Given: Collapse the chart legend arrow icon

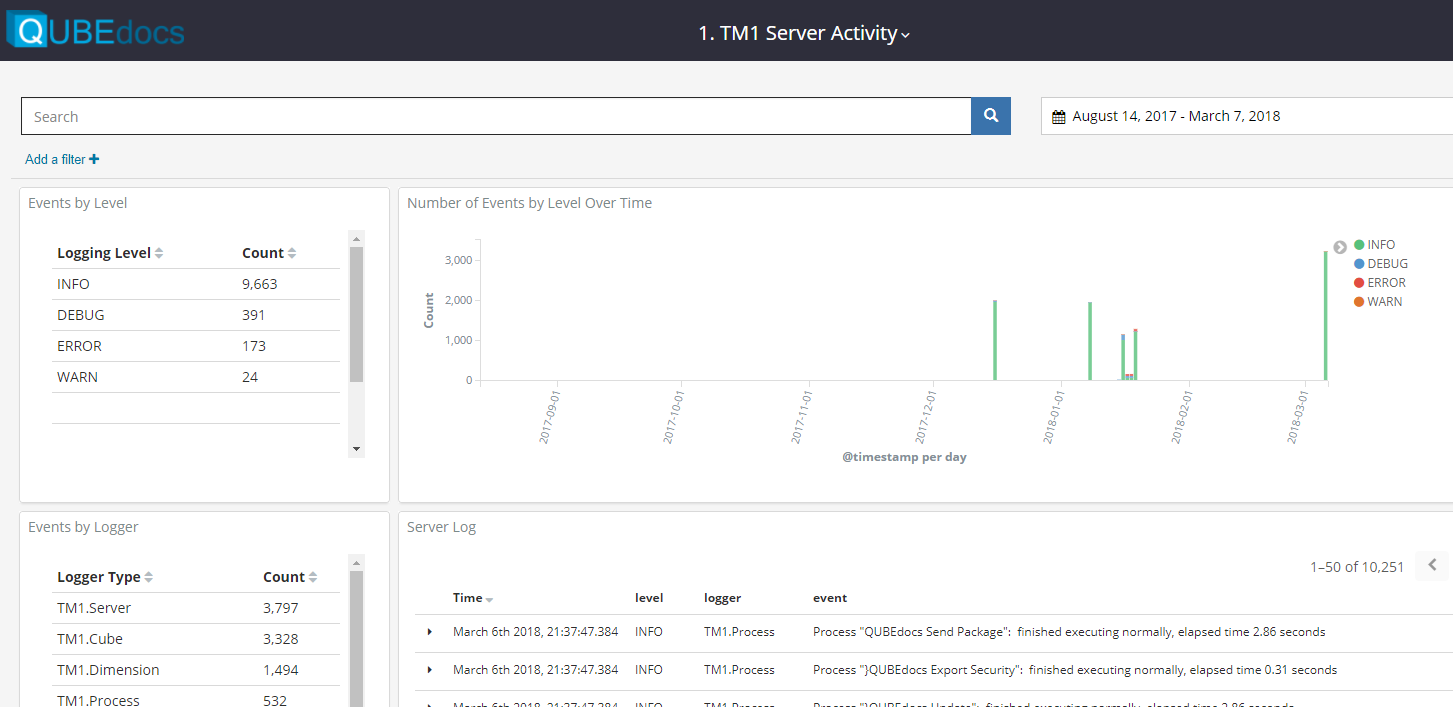Looking at the screenshot, I should click(1340, 247).
